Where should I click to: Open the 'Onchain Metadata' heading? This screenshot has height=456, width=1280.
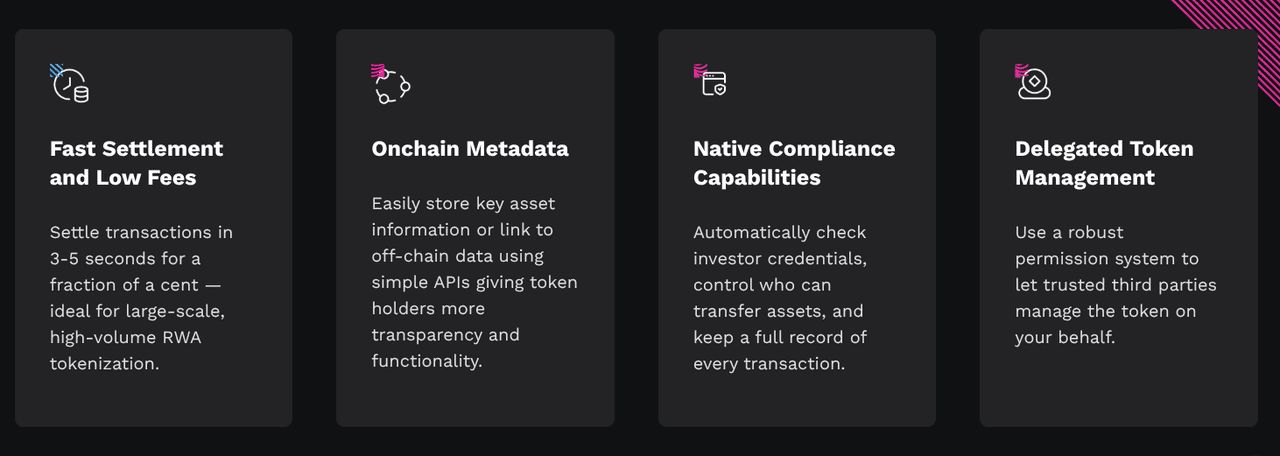click(469, 149)
